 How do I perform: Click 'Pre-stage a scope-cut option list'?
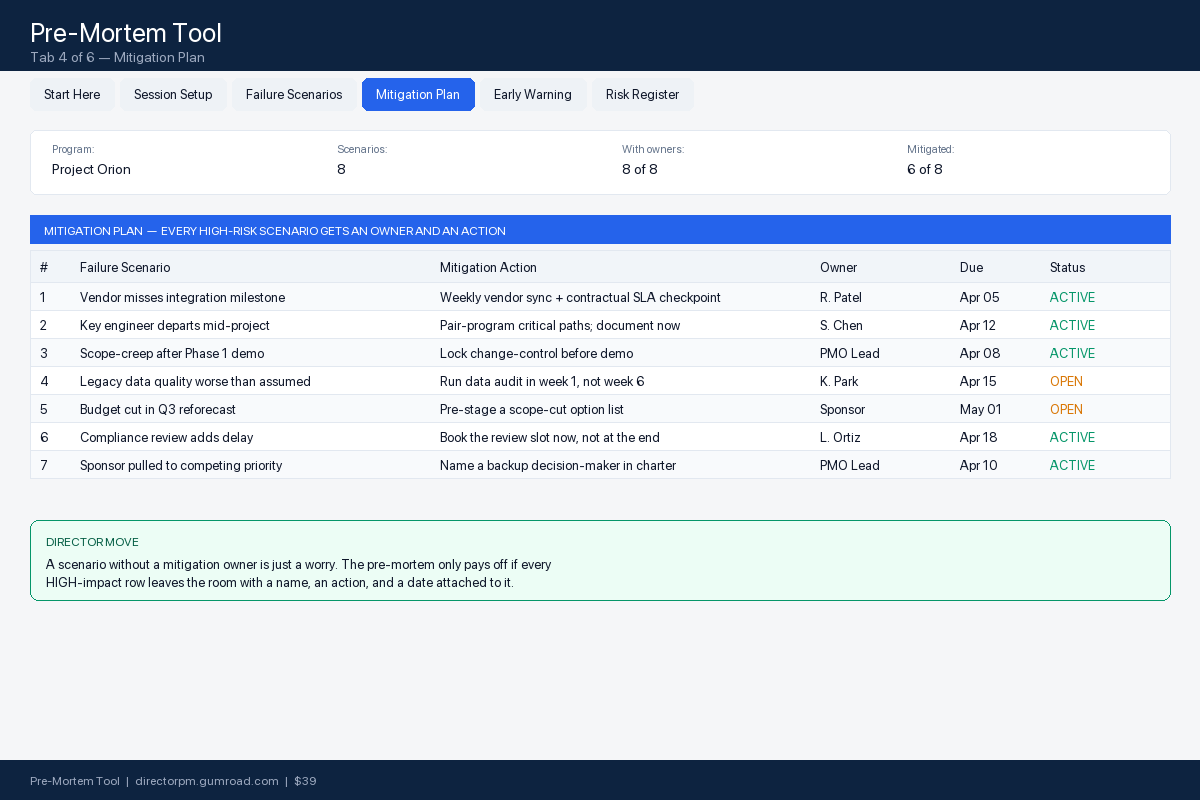[x=532, y=410]
